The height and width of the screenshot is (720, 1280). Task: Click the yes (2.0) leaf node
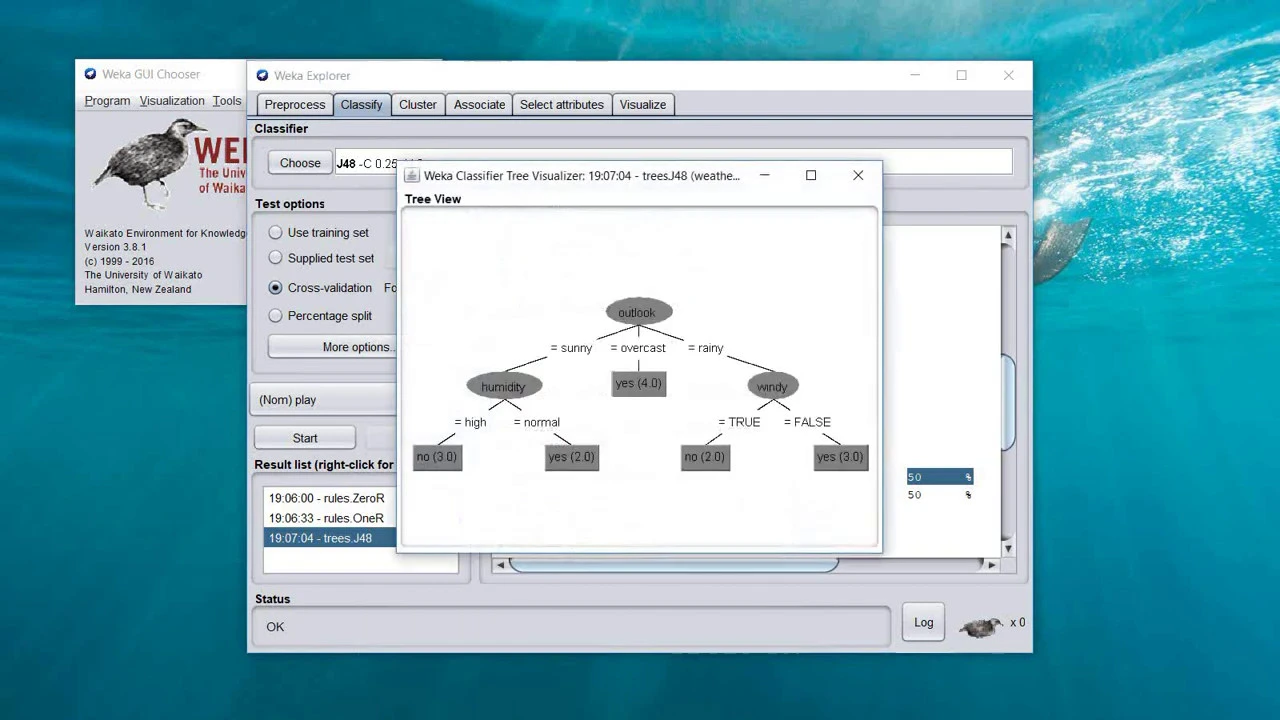click(572, 457)
